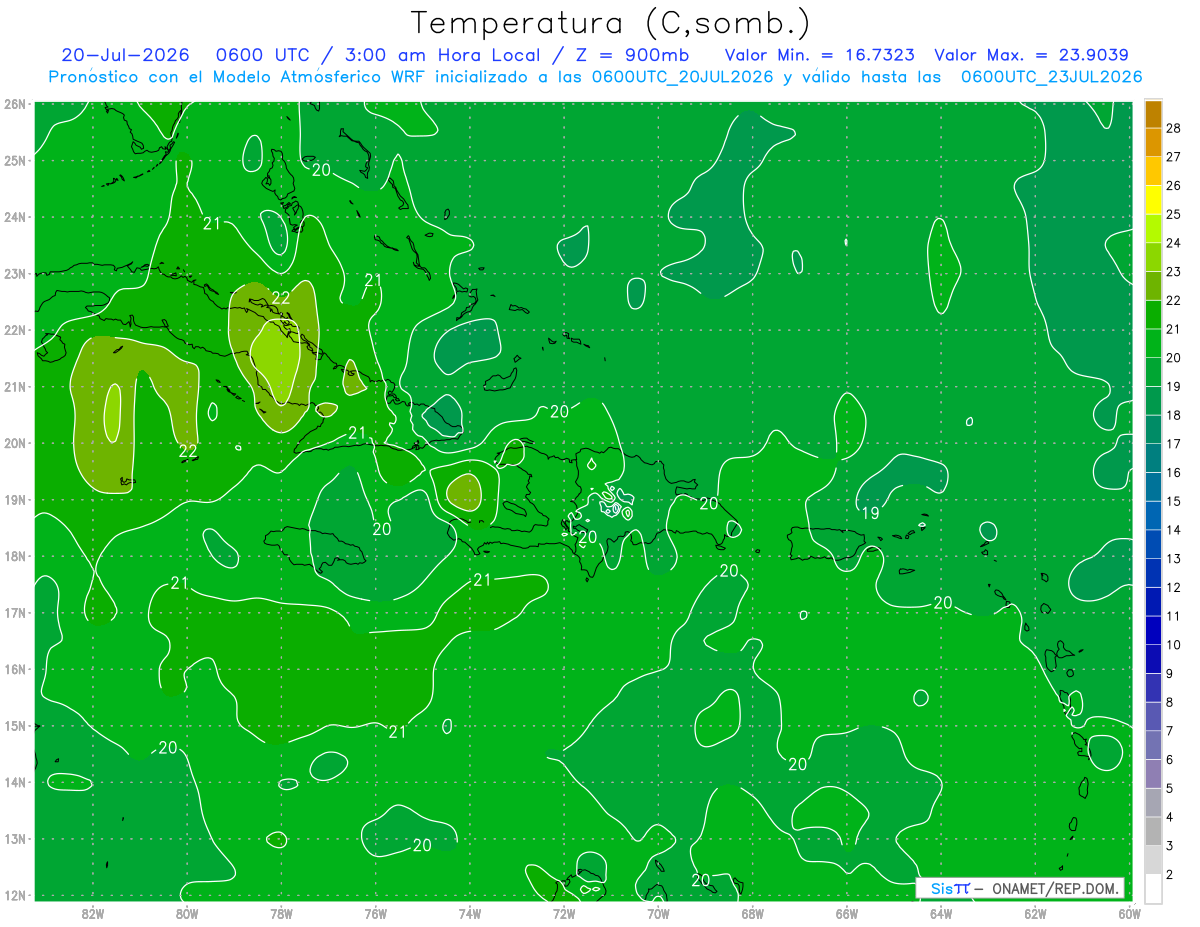Click legend value '16' on the color bar
Viewport: 1200px width, 927px height.
[1173, 472]
